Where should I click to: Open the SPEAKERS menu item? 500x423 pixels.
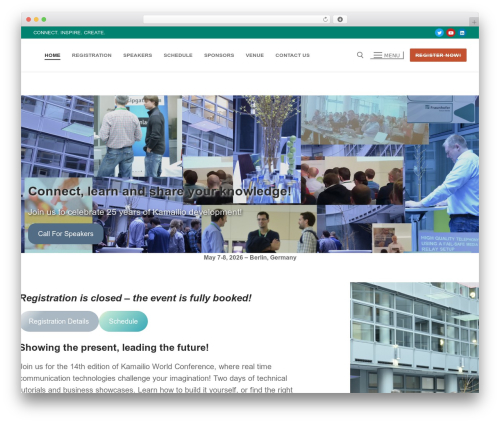click(138, 55)
